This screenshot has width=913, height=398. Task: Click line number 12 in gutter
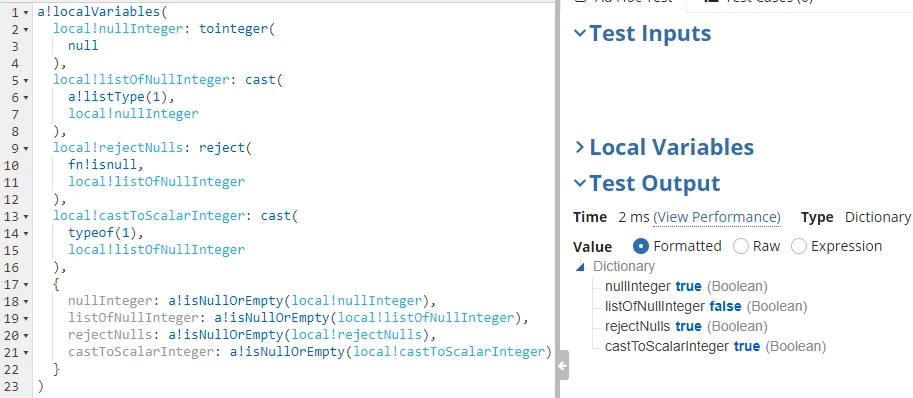click(11, 199)
